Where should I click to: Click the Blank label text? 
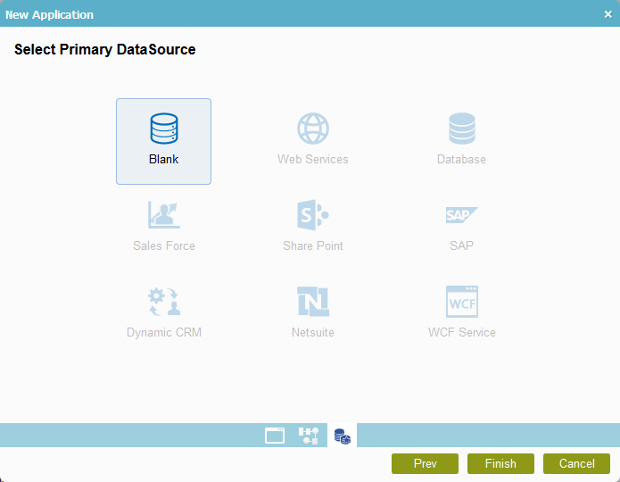pyautogui.click(x=164, y=159)
